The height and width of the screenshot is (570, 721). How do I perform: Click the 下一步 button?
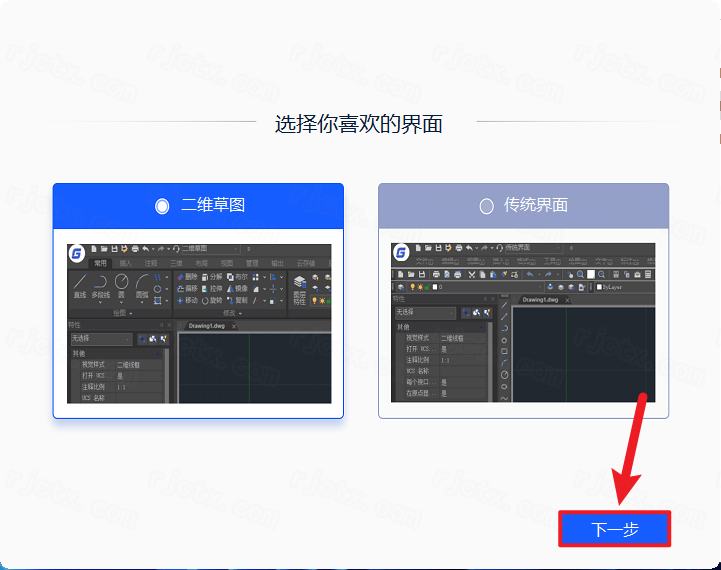pyautogui.click(x=614, y=529)
